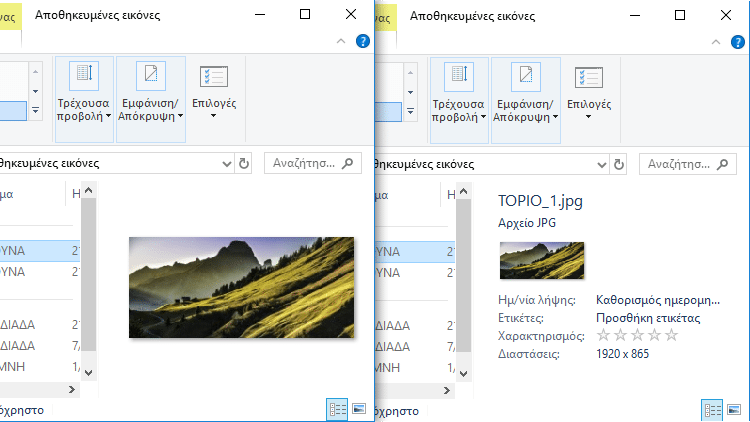
Task: Refresh the folder in right window
Action: tap(619, 165)
